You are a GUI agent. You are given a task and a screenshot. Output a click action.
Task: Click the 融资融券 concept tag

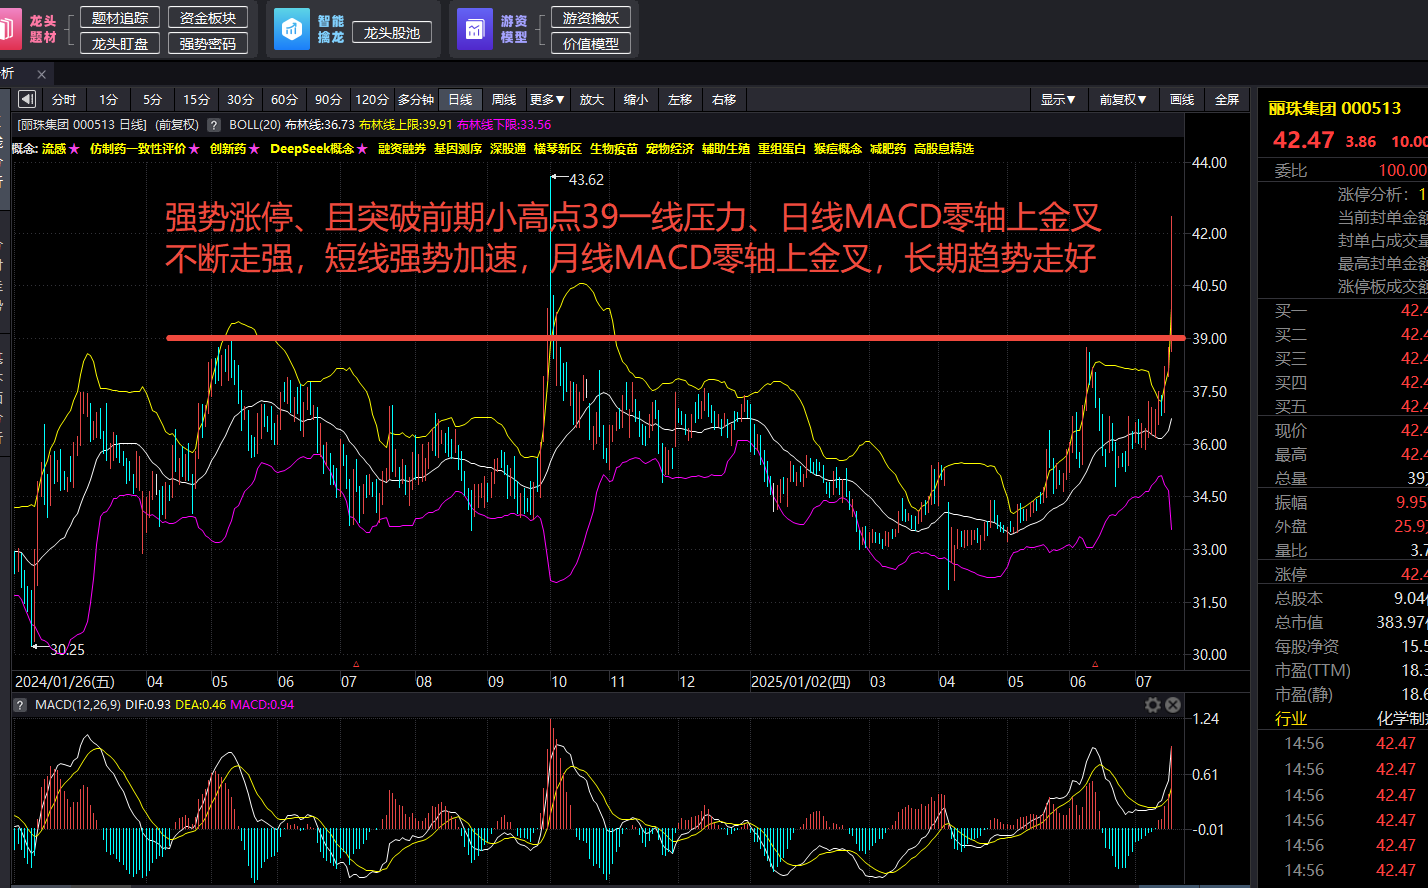click(402, 149)
